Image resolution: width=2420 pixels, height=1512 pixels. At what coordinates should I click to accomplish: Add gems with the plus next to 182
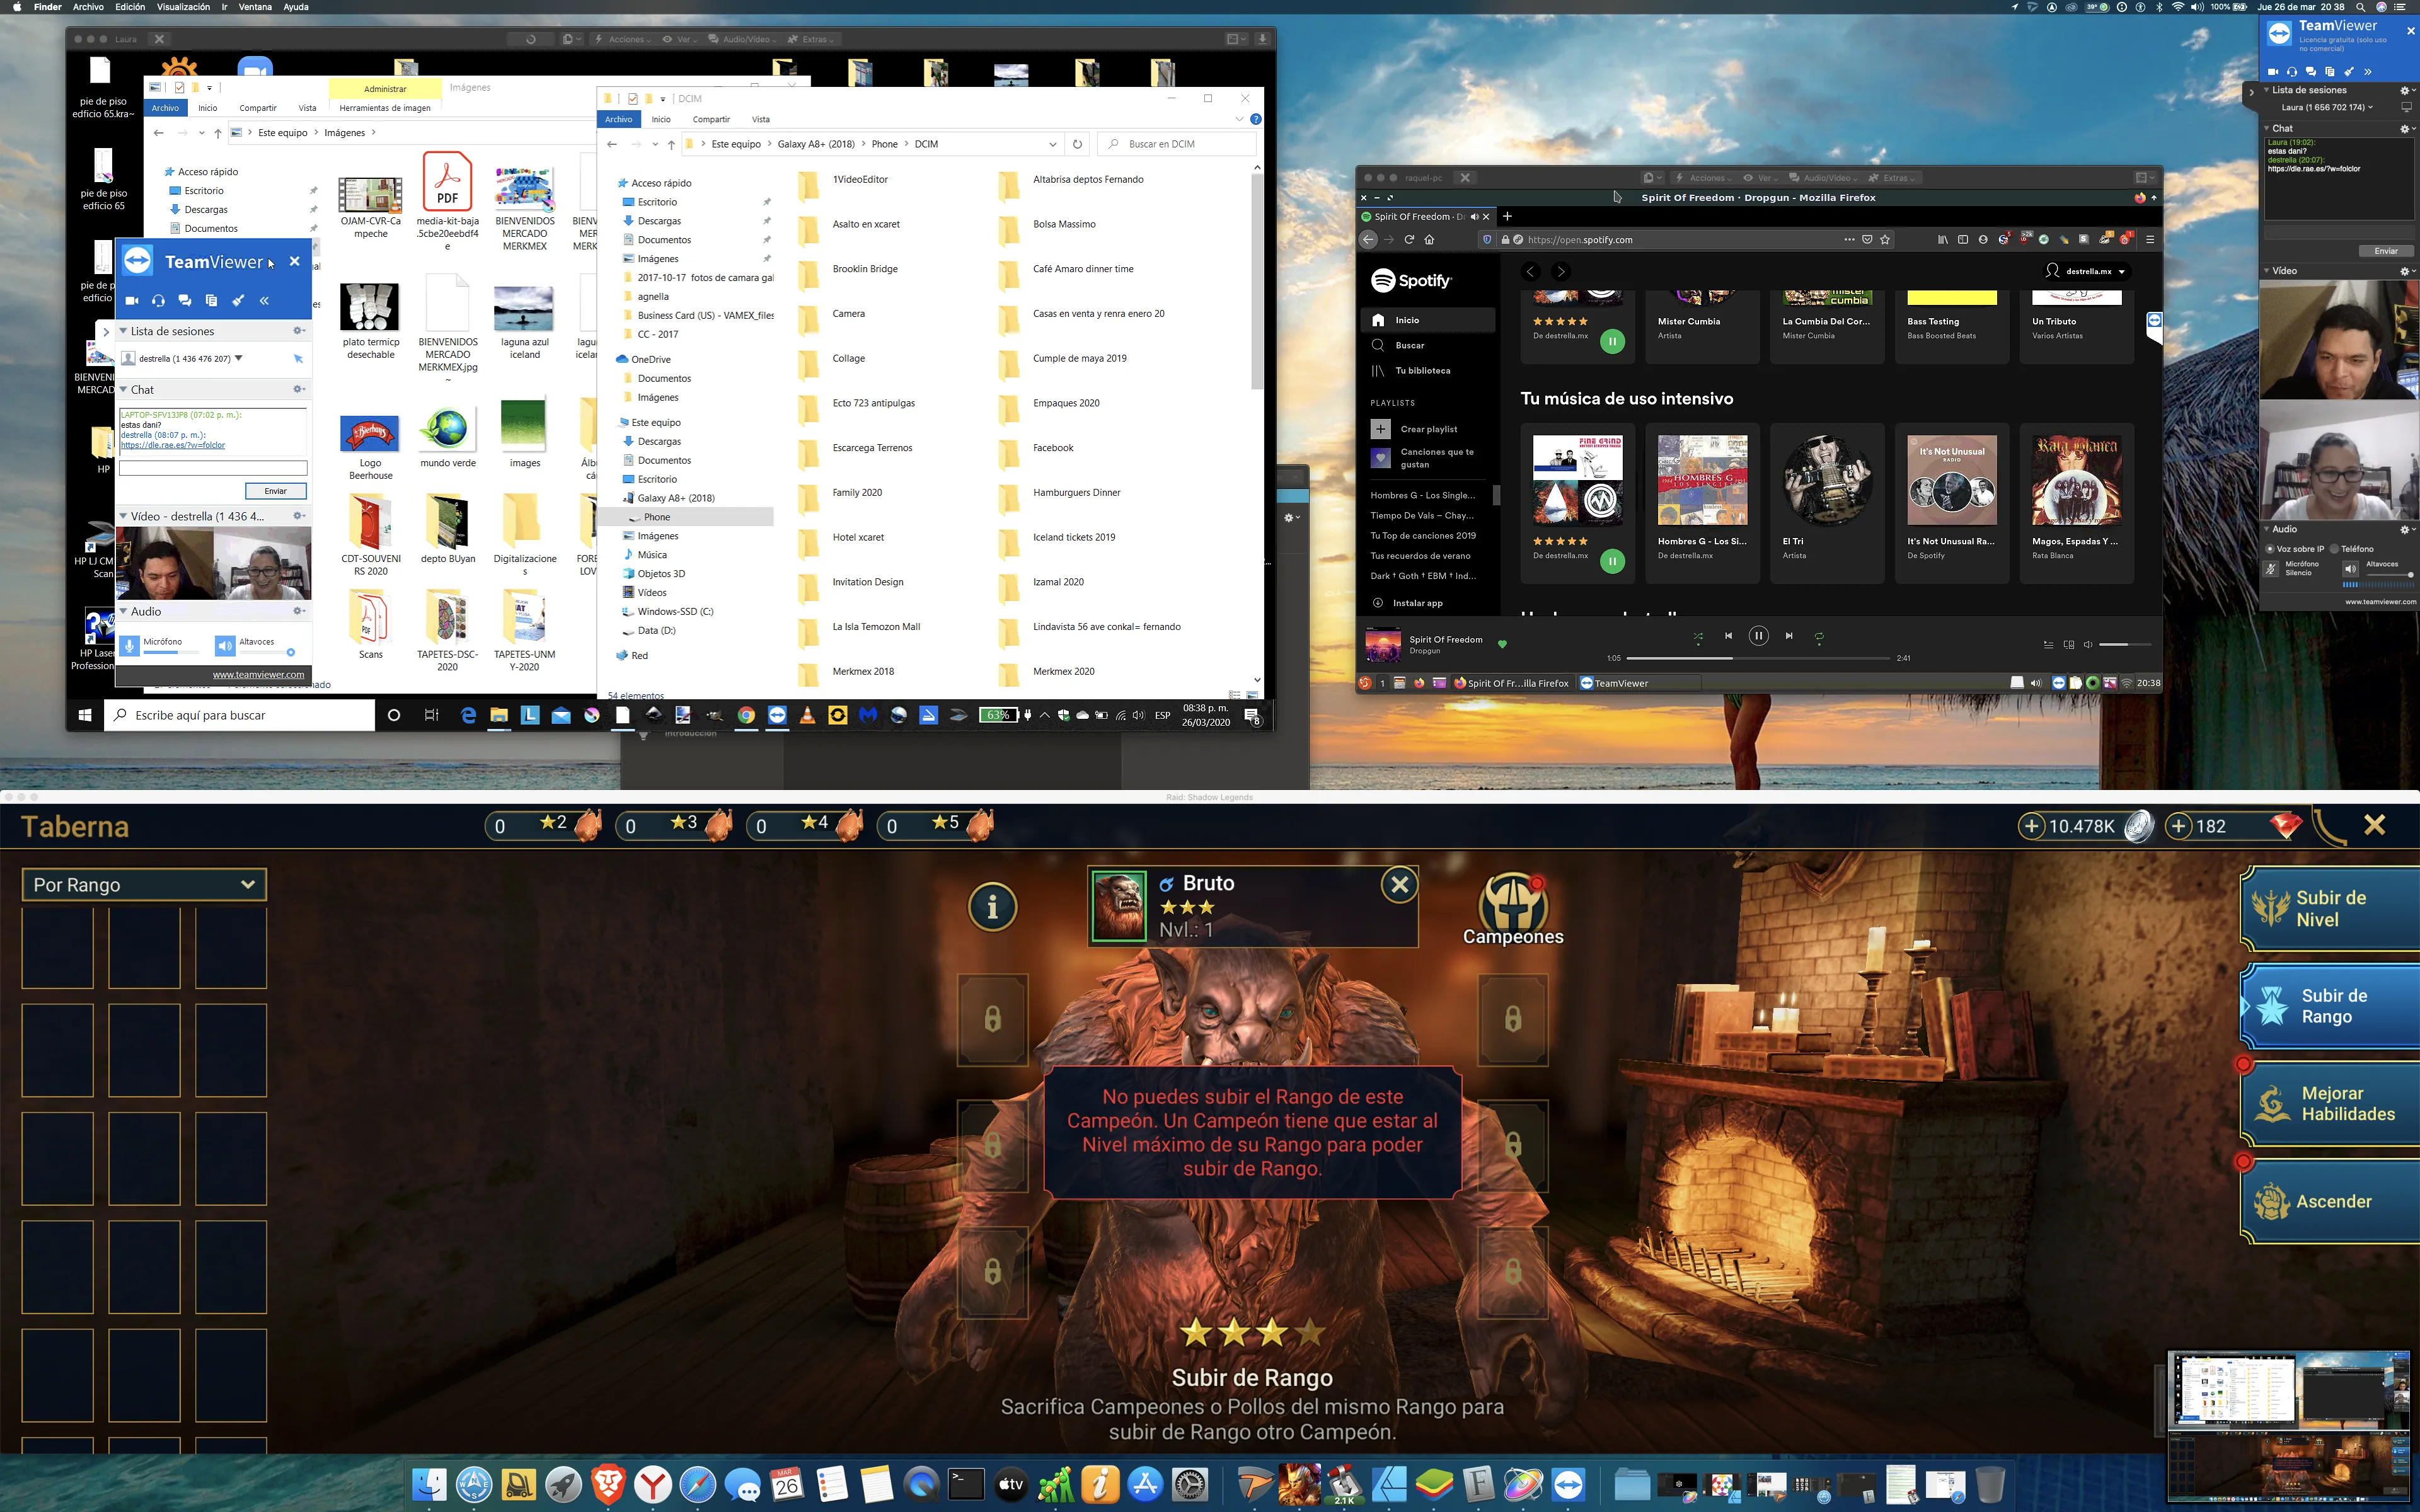(2178, 826)
